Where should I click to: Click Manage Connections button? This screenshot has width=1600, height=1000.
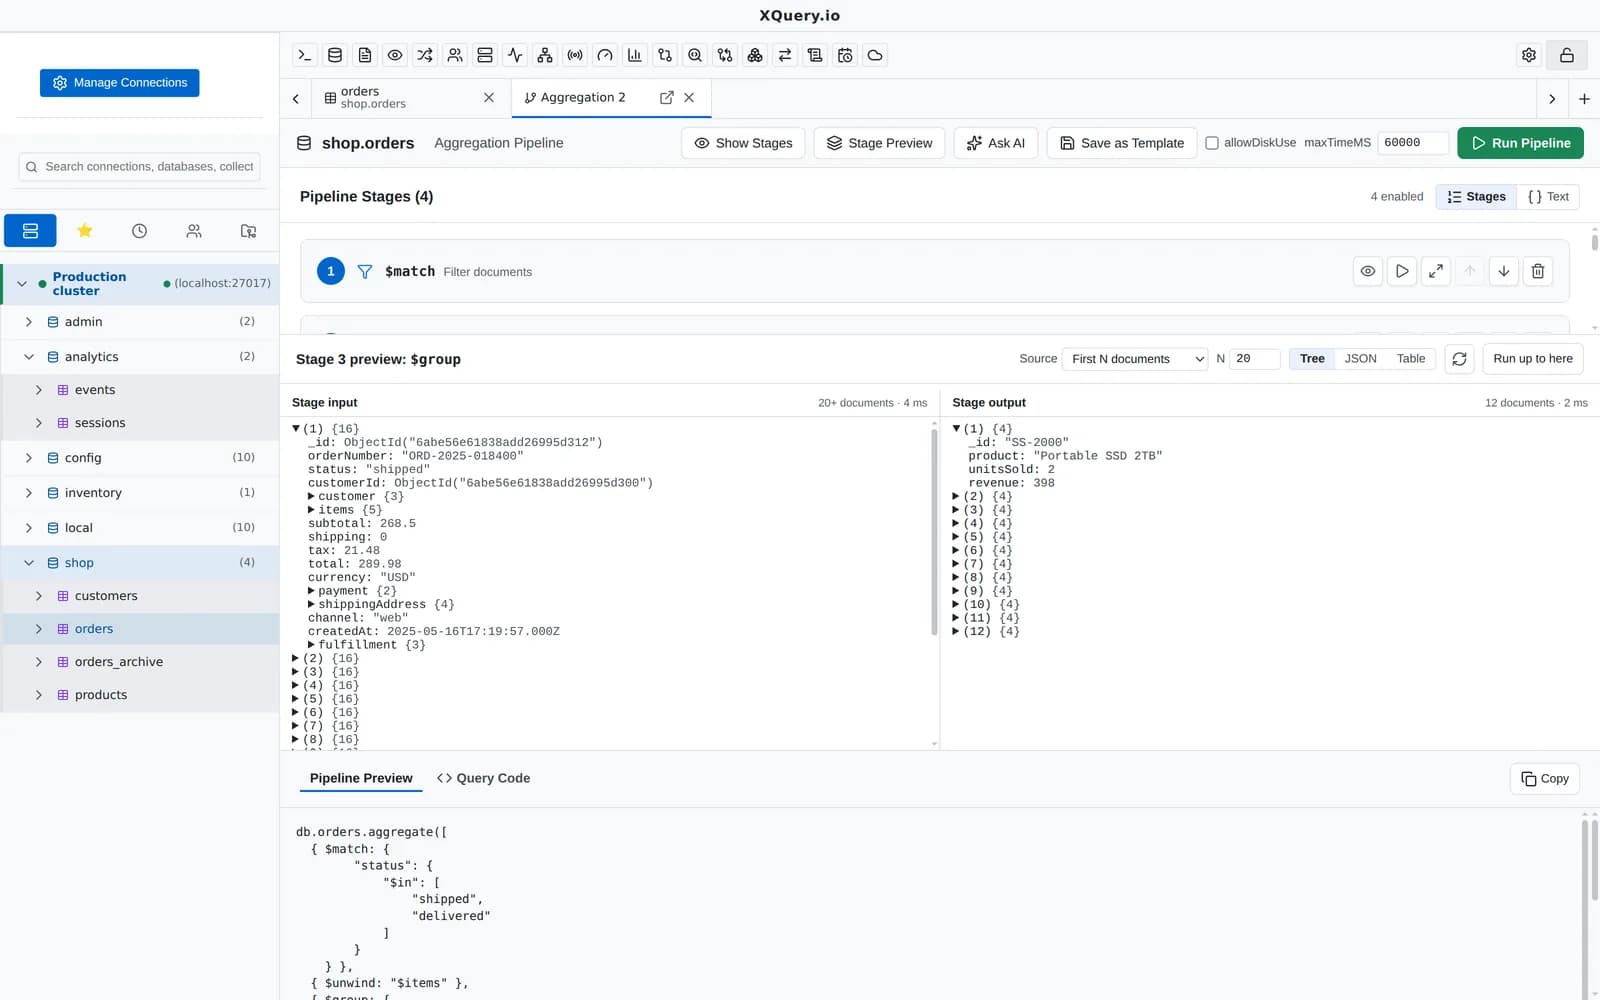click(x=120, y=83)
